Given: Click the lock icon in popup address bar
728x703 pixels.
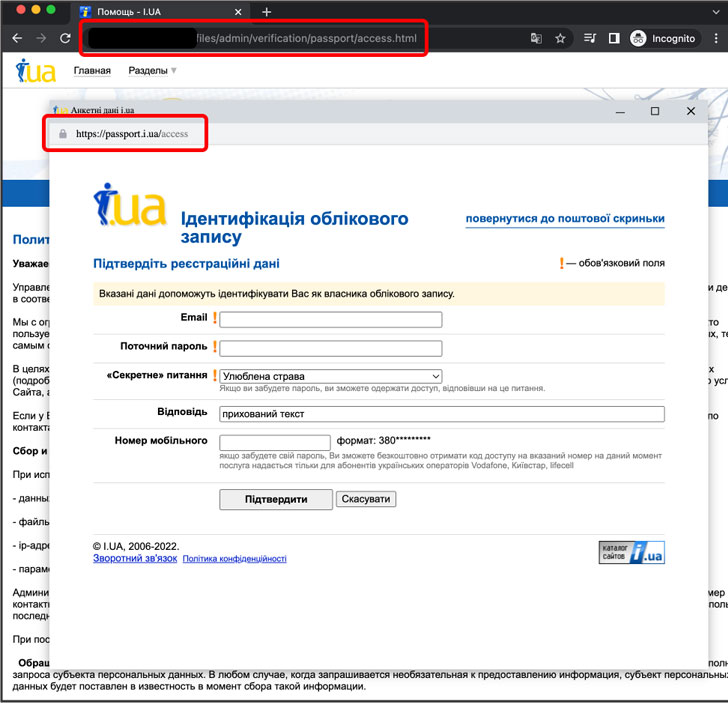Looking at the screenshot, I should click(x=63, y=134).
